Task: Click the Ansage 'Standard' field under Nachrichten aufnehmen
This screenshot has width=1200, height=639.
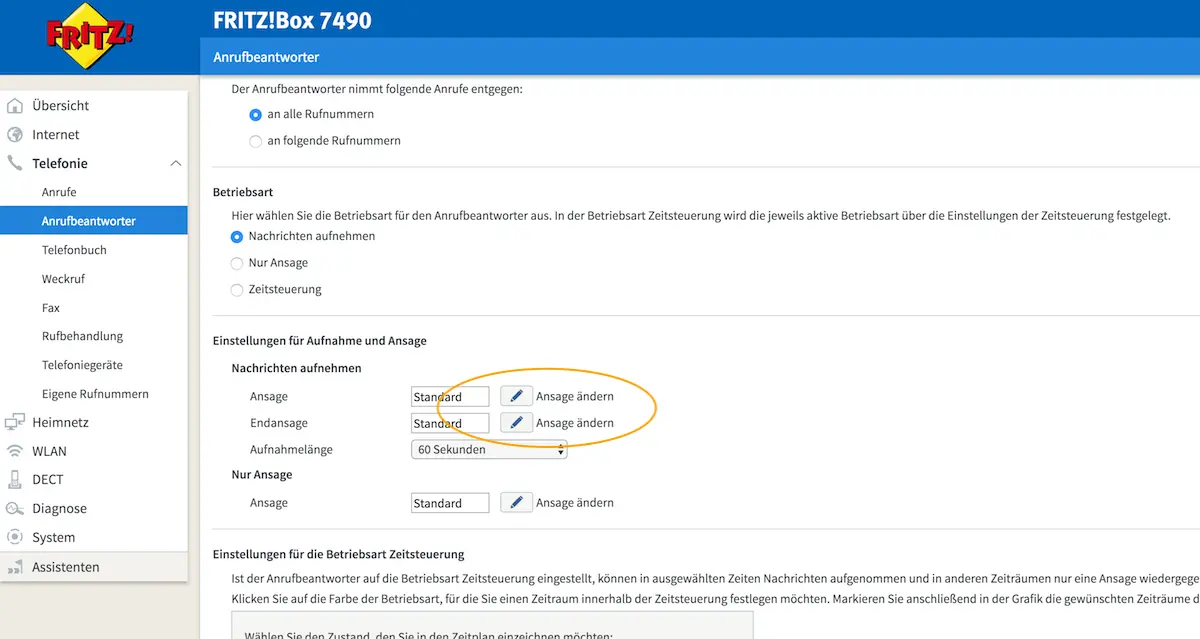Action: (x=450, y=397)
